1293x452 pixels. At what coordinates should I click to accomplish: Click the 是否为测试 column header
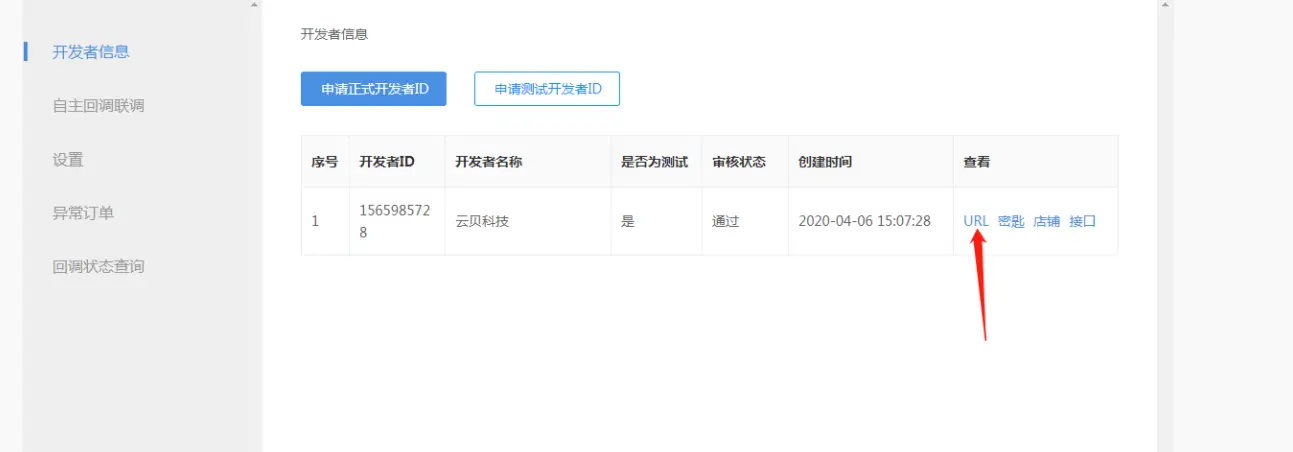pos(655,162)
